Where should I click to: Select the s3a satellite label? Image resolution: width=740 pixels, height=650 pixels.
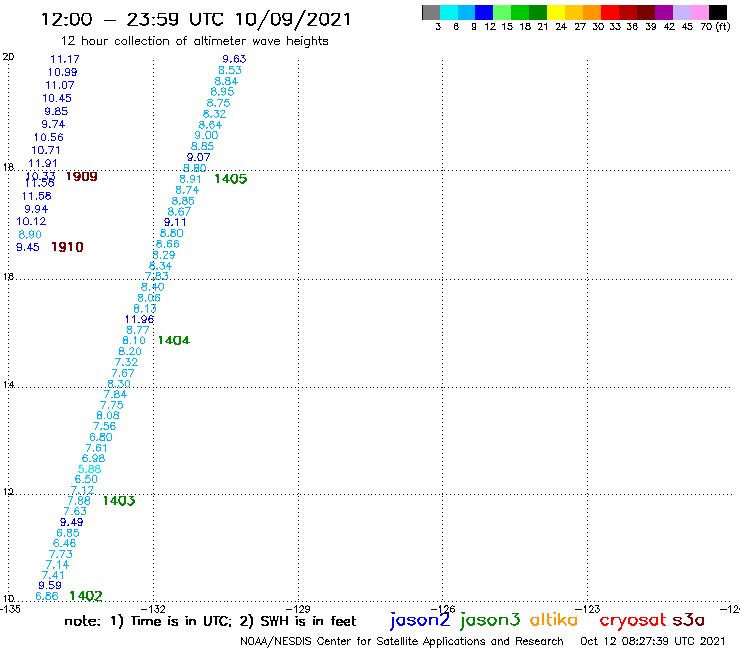tap(688, 620)
